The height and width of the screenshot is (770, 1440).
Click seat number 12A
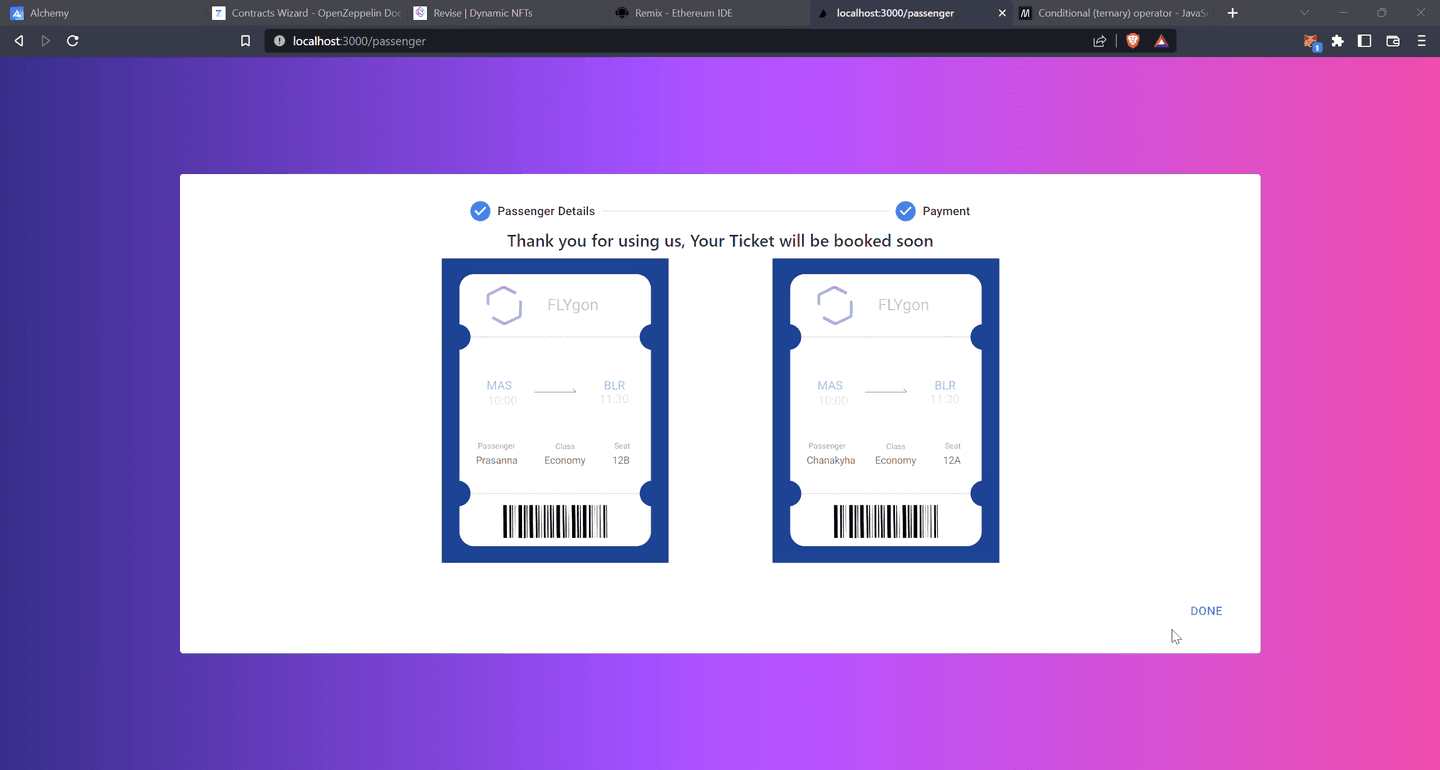pyautogui.click(x=952, y=460)
